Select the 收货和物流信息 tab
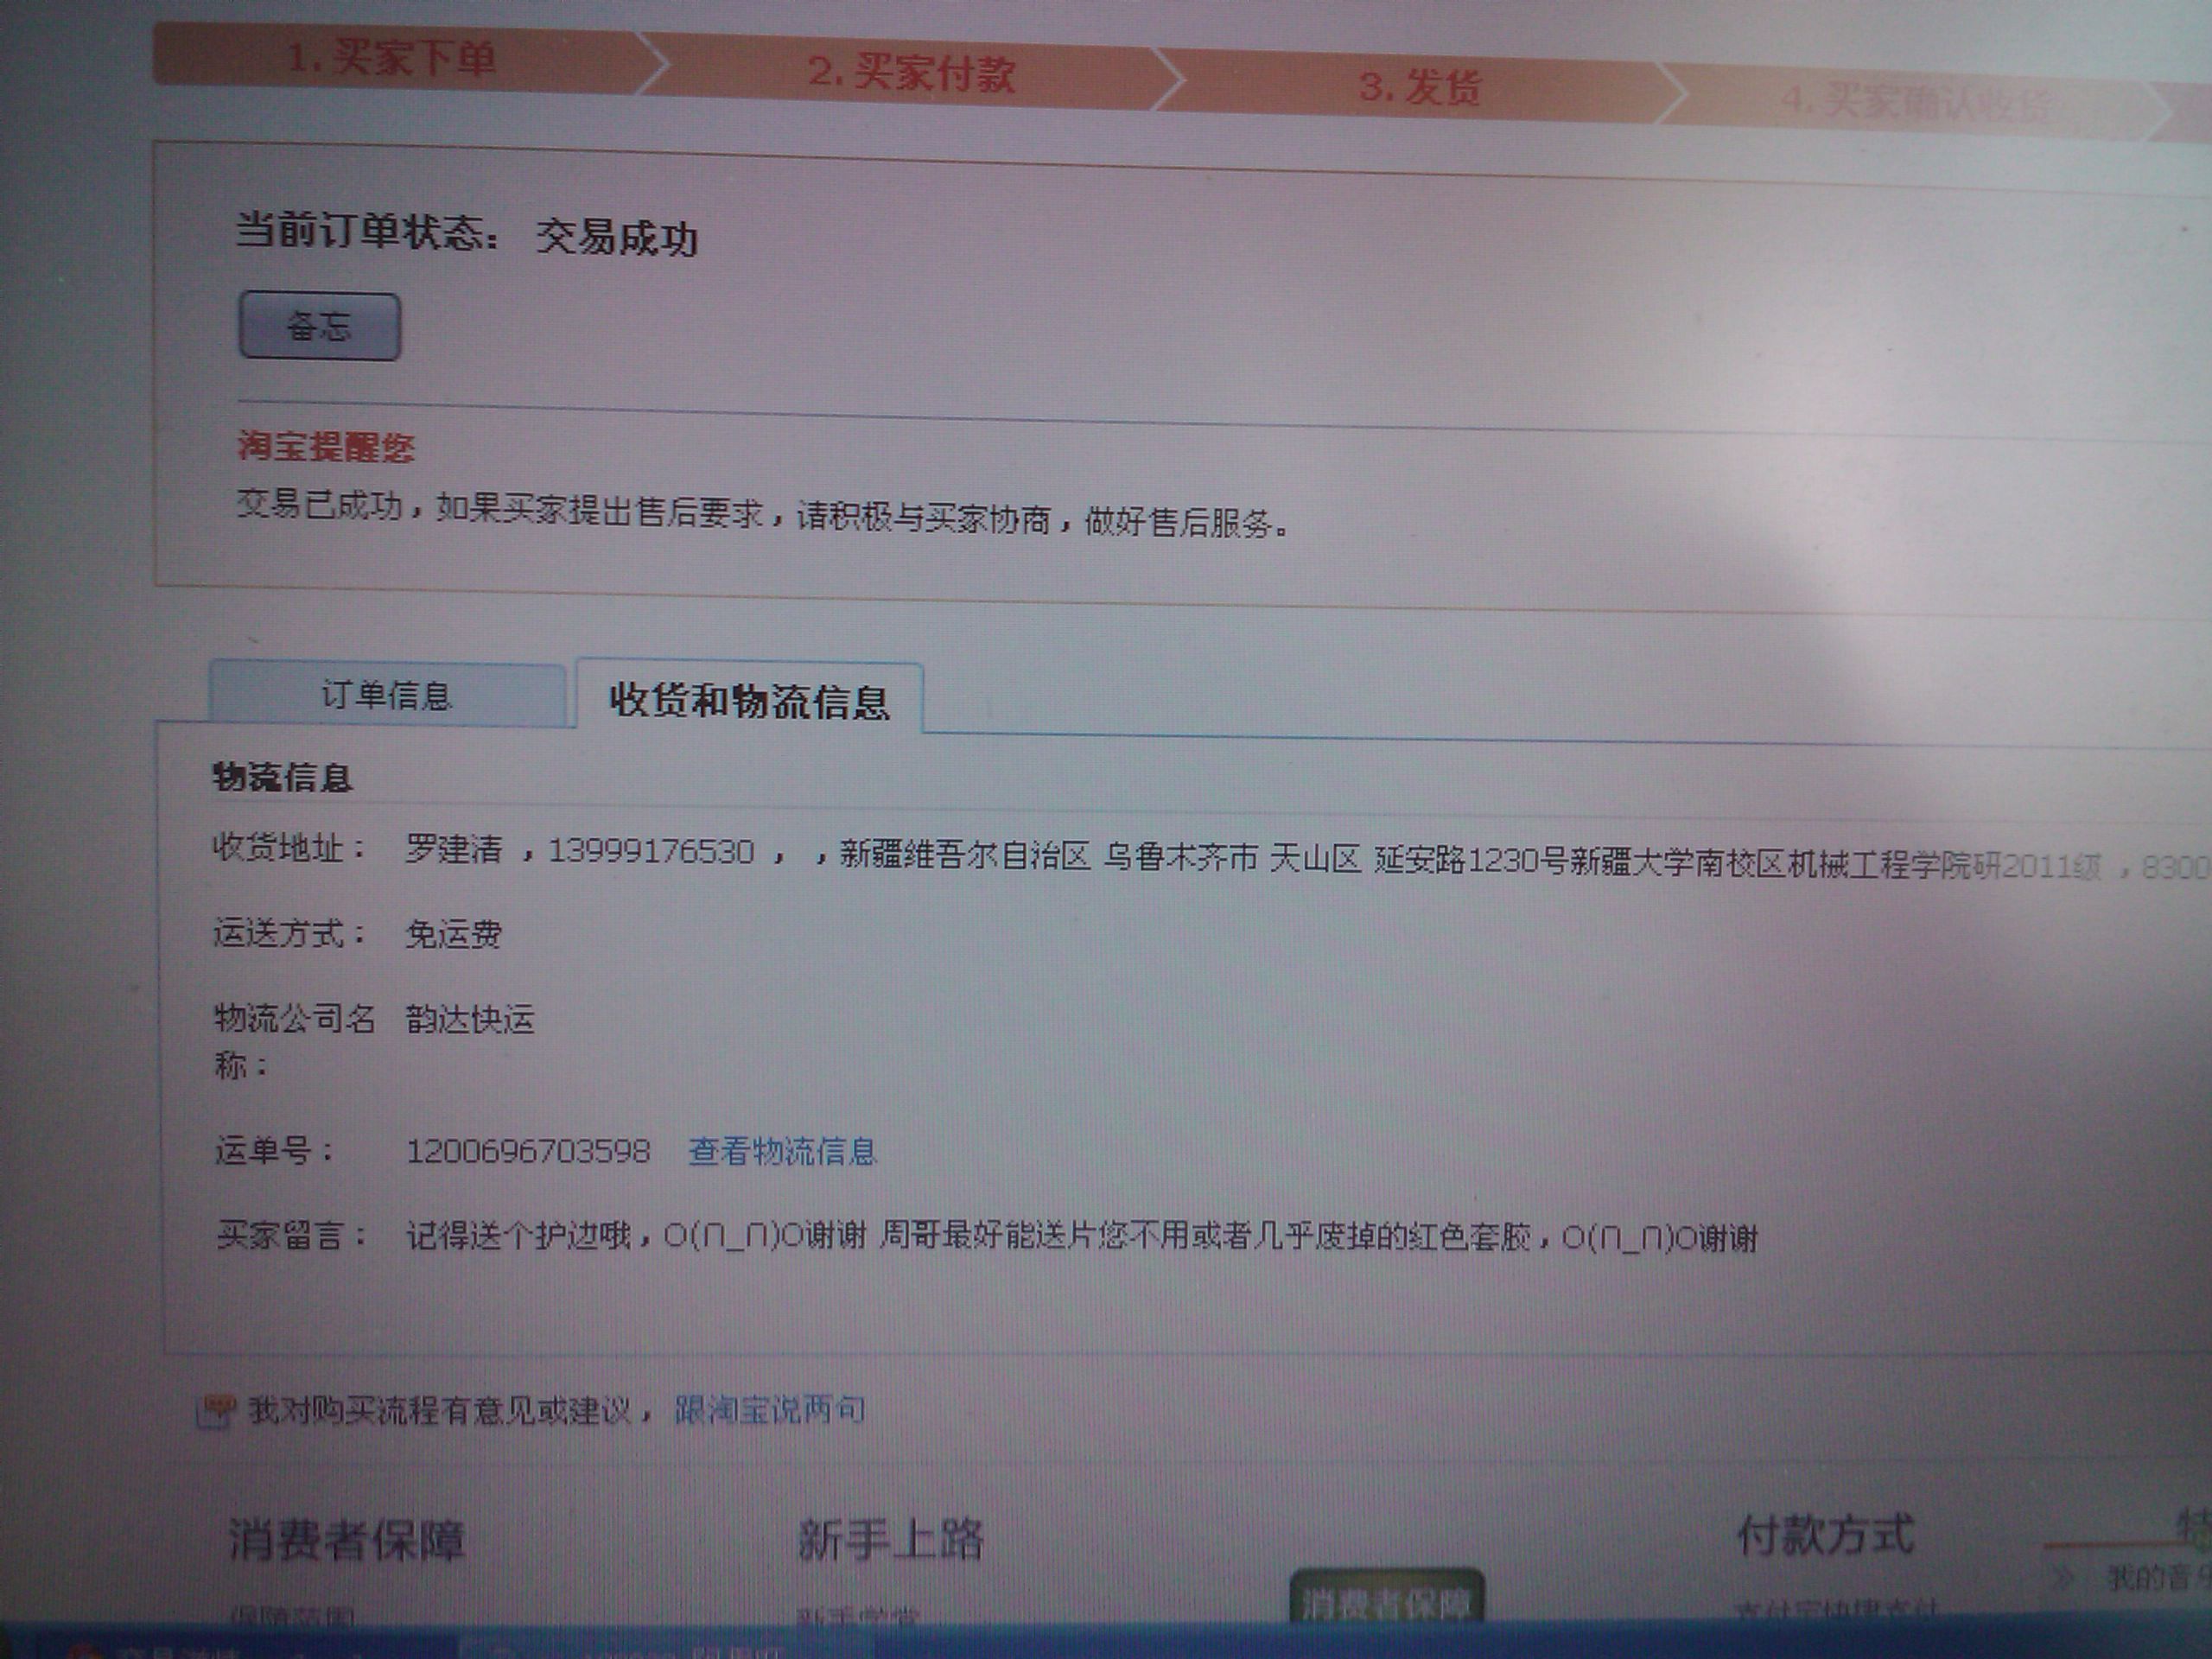The image size is (2212, 1659). (749, 701)
